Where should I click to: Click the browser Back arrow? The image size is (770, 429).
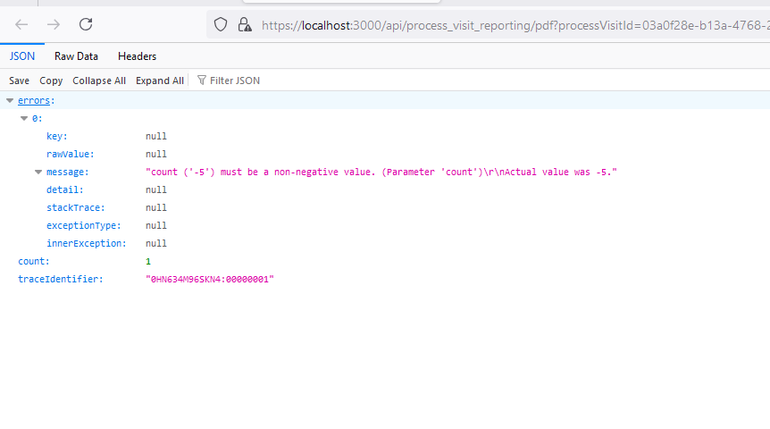[x=21, y=24]
